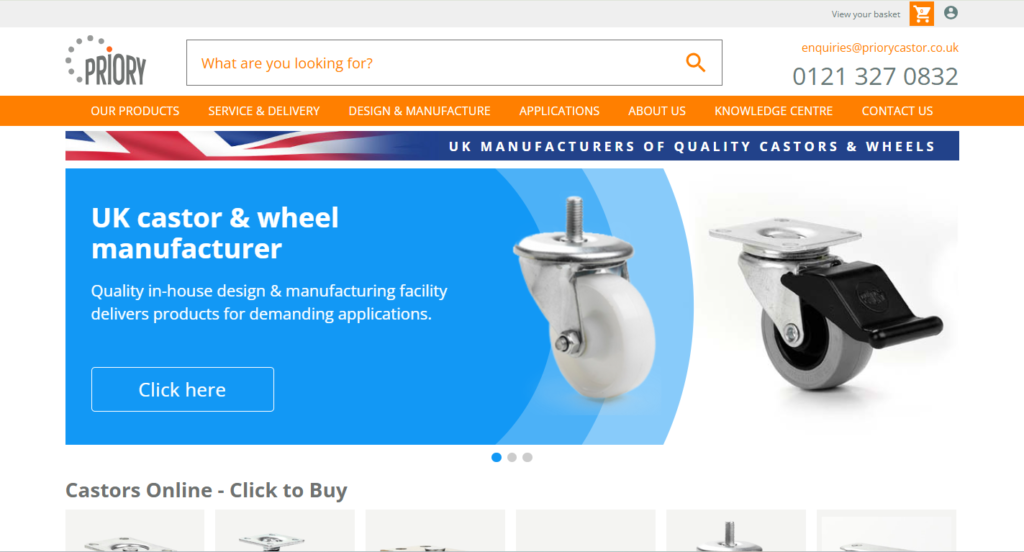Select the second carousel dot
The height and width of the screenshot is (552, 1024).
tap(512, 457)
